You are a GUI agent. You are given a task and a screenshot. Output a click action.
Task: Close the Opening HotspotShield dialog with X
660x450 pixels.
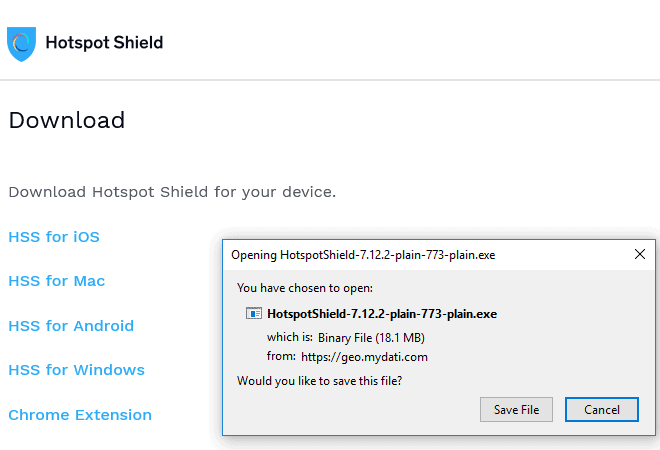click(x=640, y=254)
